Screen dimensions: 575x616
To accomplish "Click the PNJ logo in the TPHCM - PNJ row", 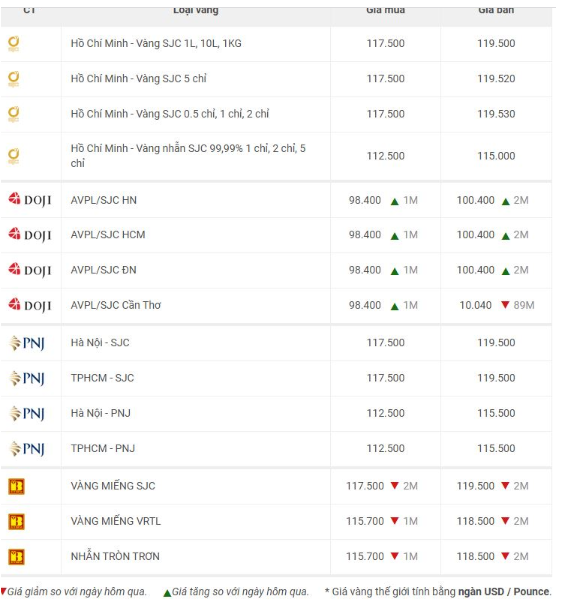I will point(27,449).
